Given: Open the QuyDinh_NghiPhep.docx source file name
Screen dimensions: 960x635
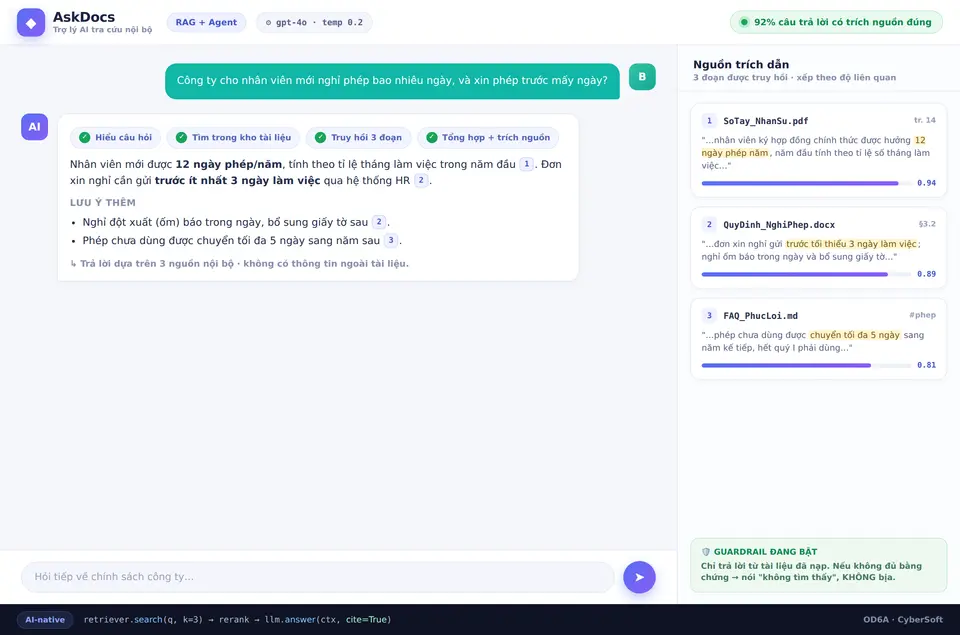Looking at the screenshot, I should point(779,225).
